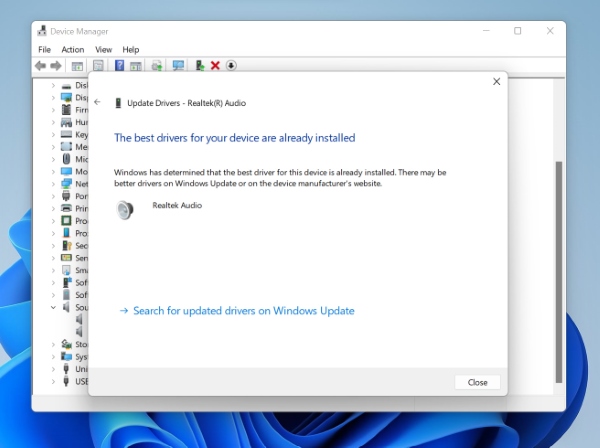600x448 pixels.
Task: Expand the Print queues tree node
Action: [53, 209]
